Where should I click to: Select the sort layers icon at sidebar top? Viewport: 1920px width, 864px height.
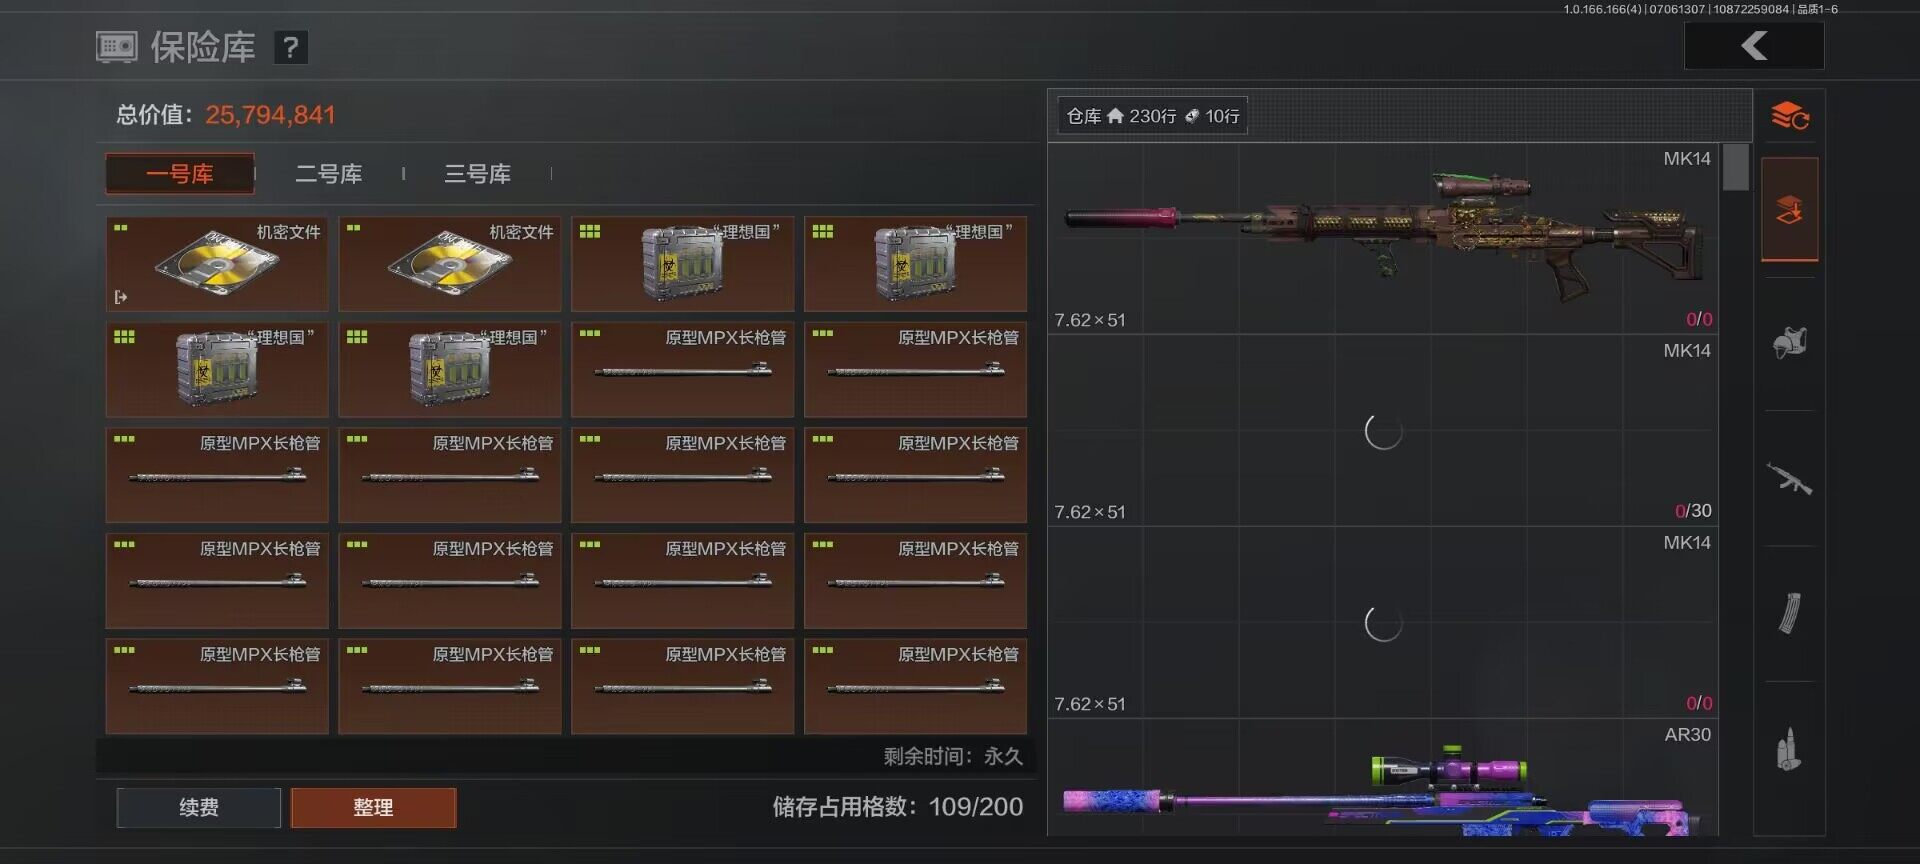click(x=1790, y=117)
